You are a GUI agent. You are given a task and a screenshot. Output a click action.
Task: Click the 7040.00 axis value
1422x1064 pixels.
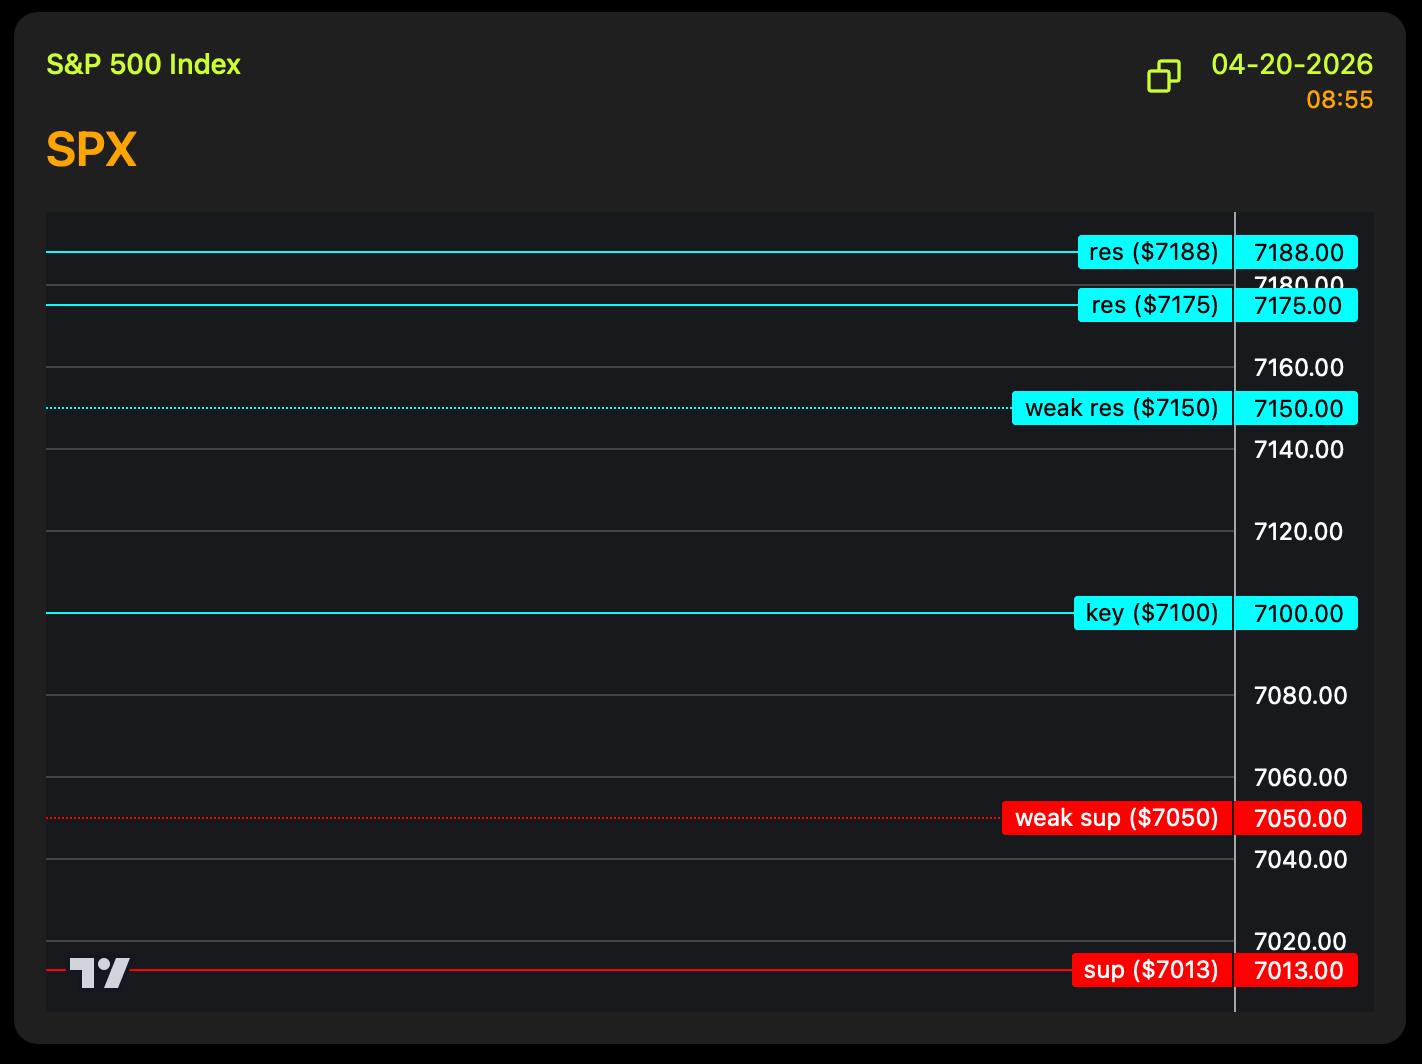coord(1301,860)
